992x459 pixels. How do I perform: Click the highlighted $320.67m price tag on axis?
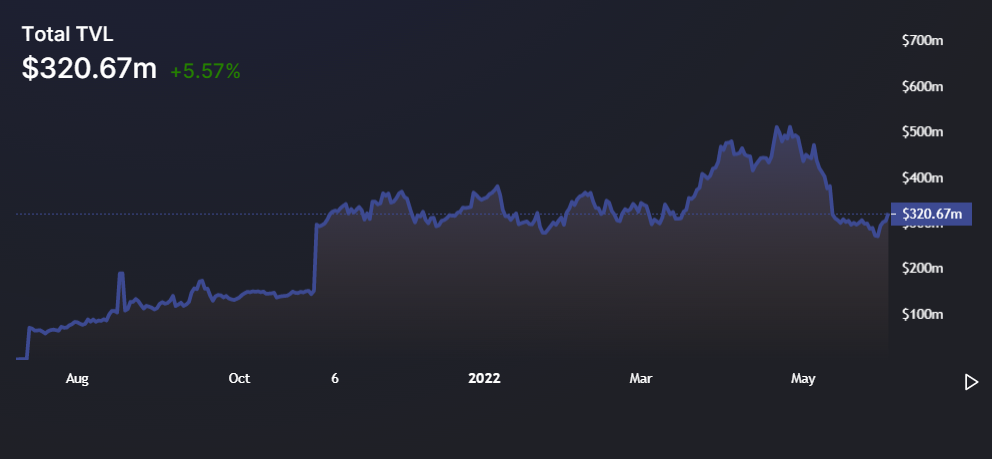pos(930,214)
